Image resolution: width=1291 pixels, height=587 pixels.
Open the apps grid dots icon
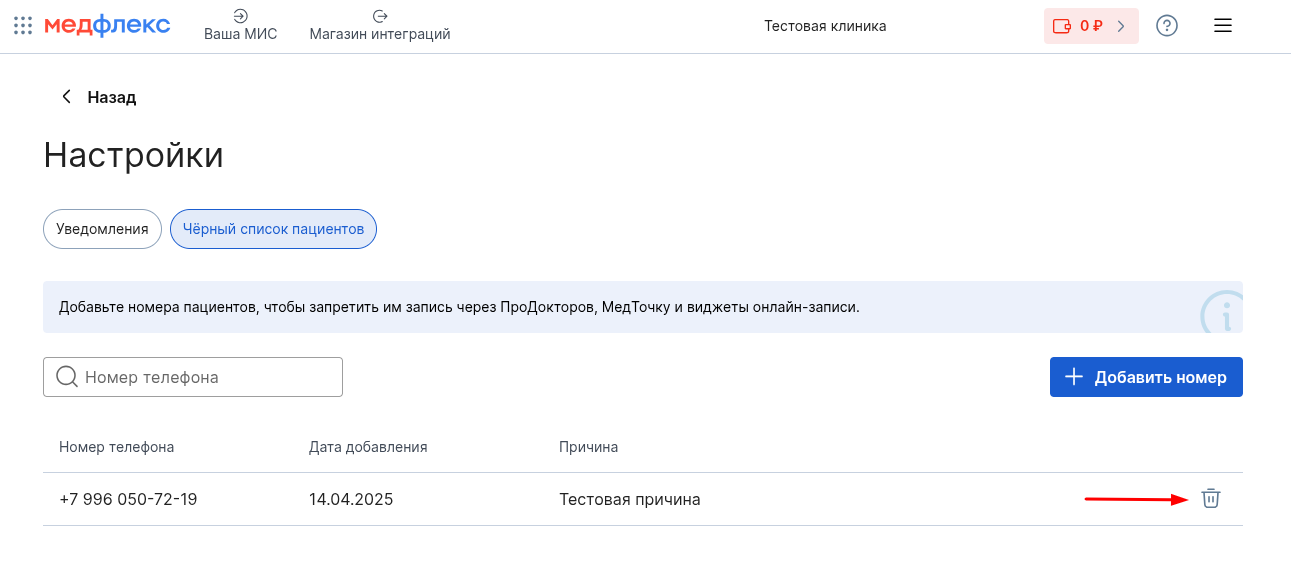(23, 26)
